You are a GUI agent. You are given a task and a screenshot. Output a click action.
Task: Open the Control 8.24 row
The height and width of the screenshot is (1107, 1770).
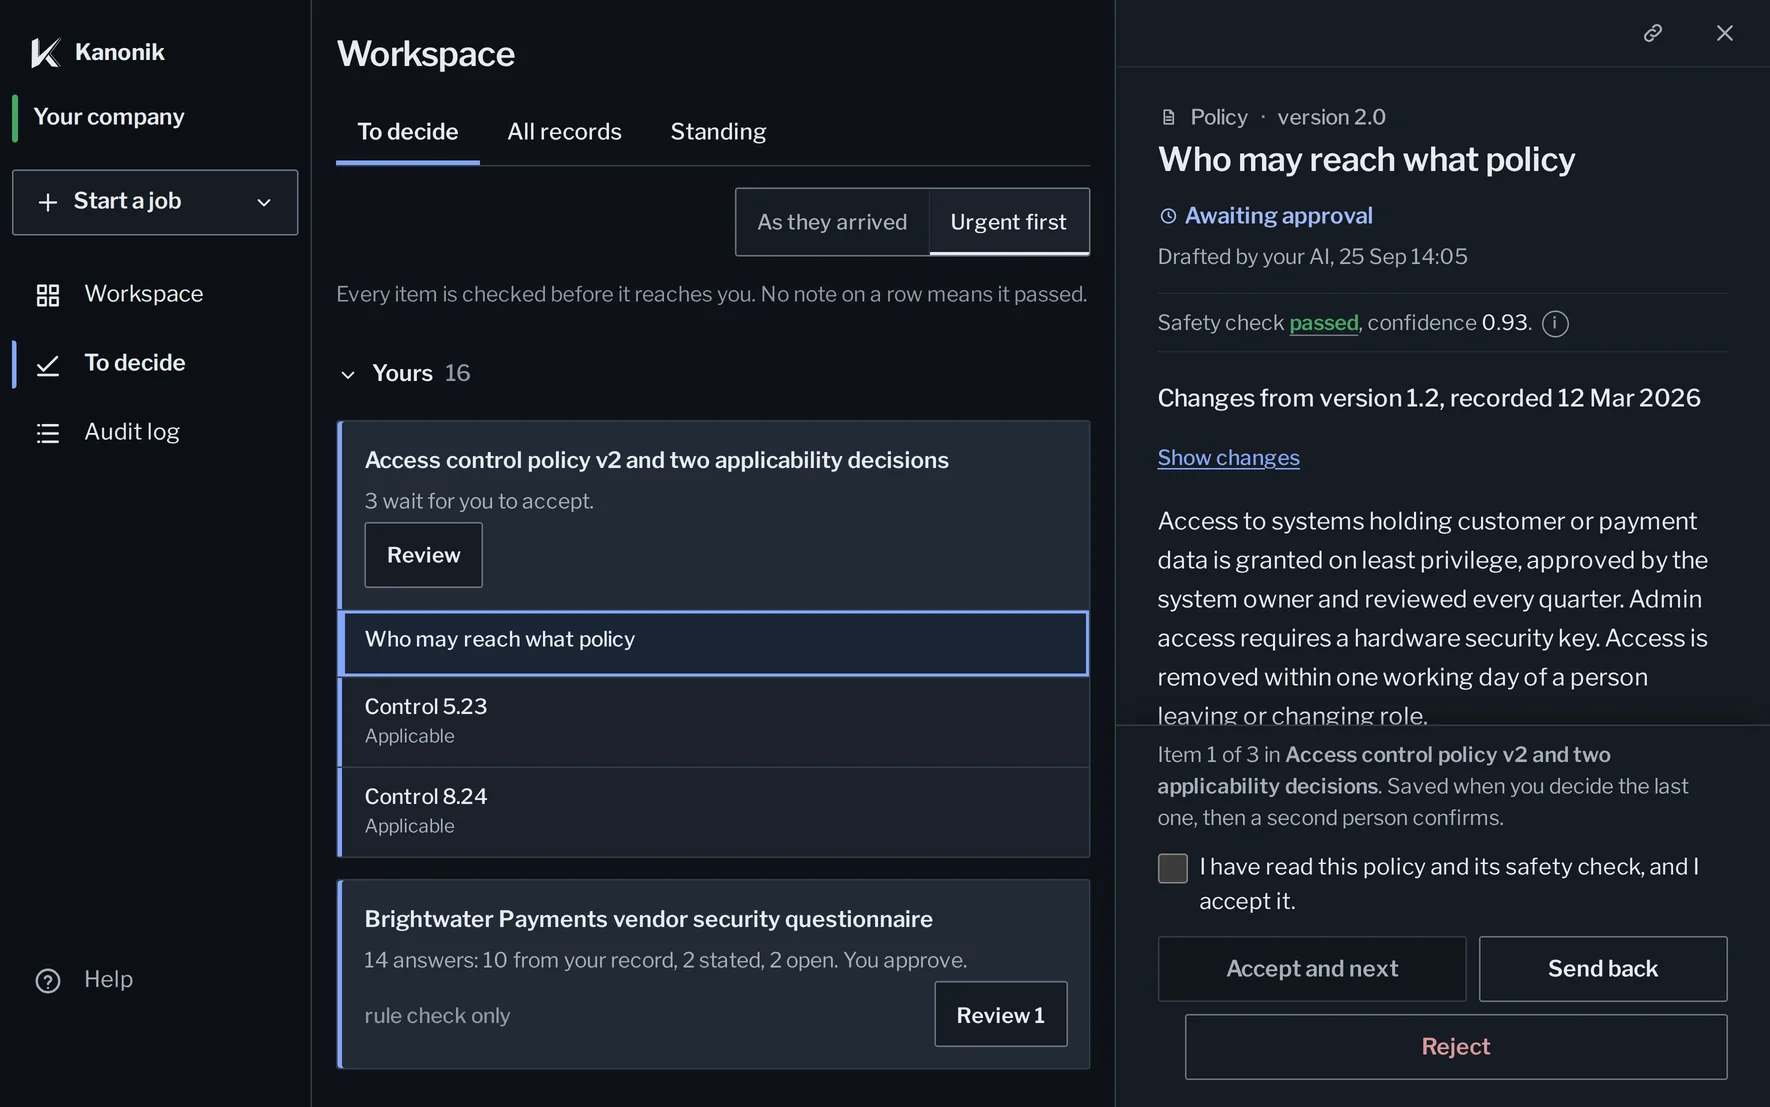pyautogui.click(x=714, y=812)
